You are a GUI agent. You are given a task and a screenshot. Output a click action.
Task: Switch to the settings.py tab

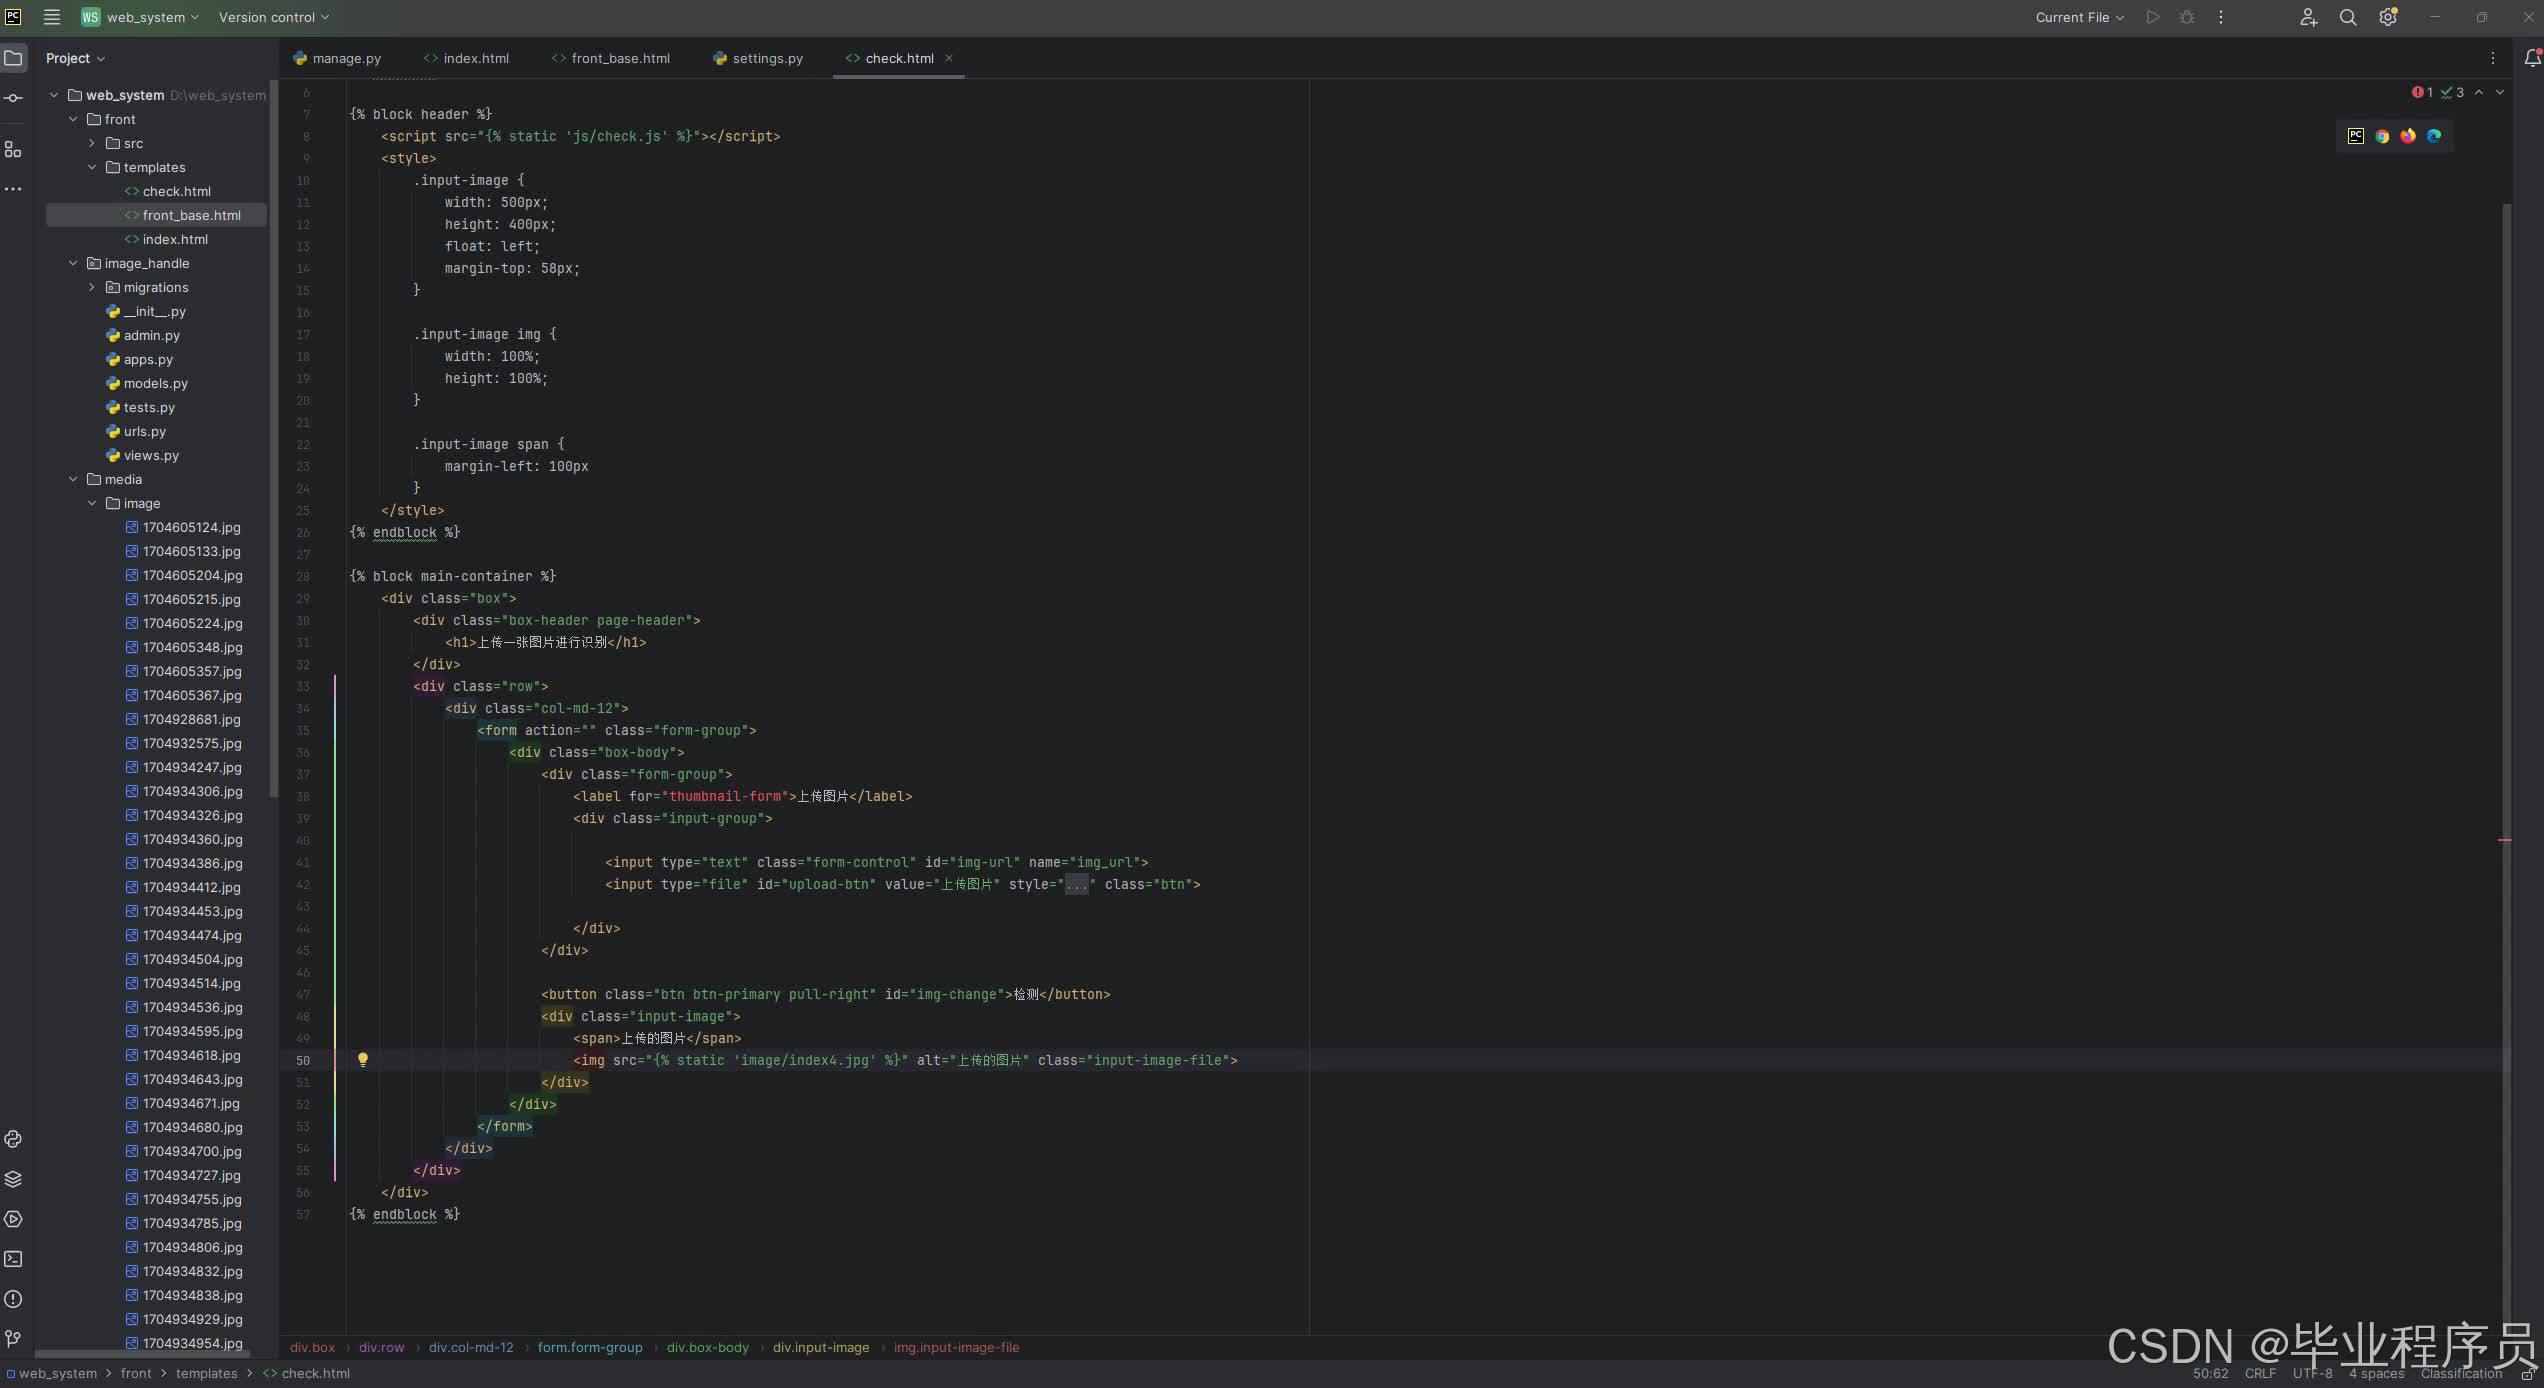766,59
